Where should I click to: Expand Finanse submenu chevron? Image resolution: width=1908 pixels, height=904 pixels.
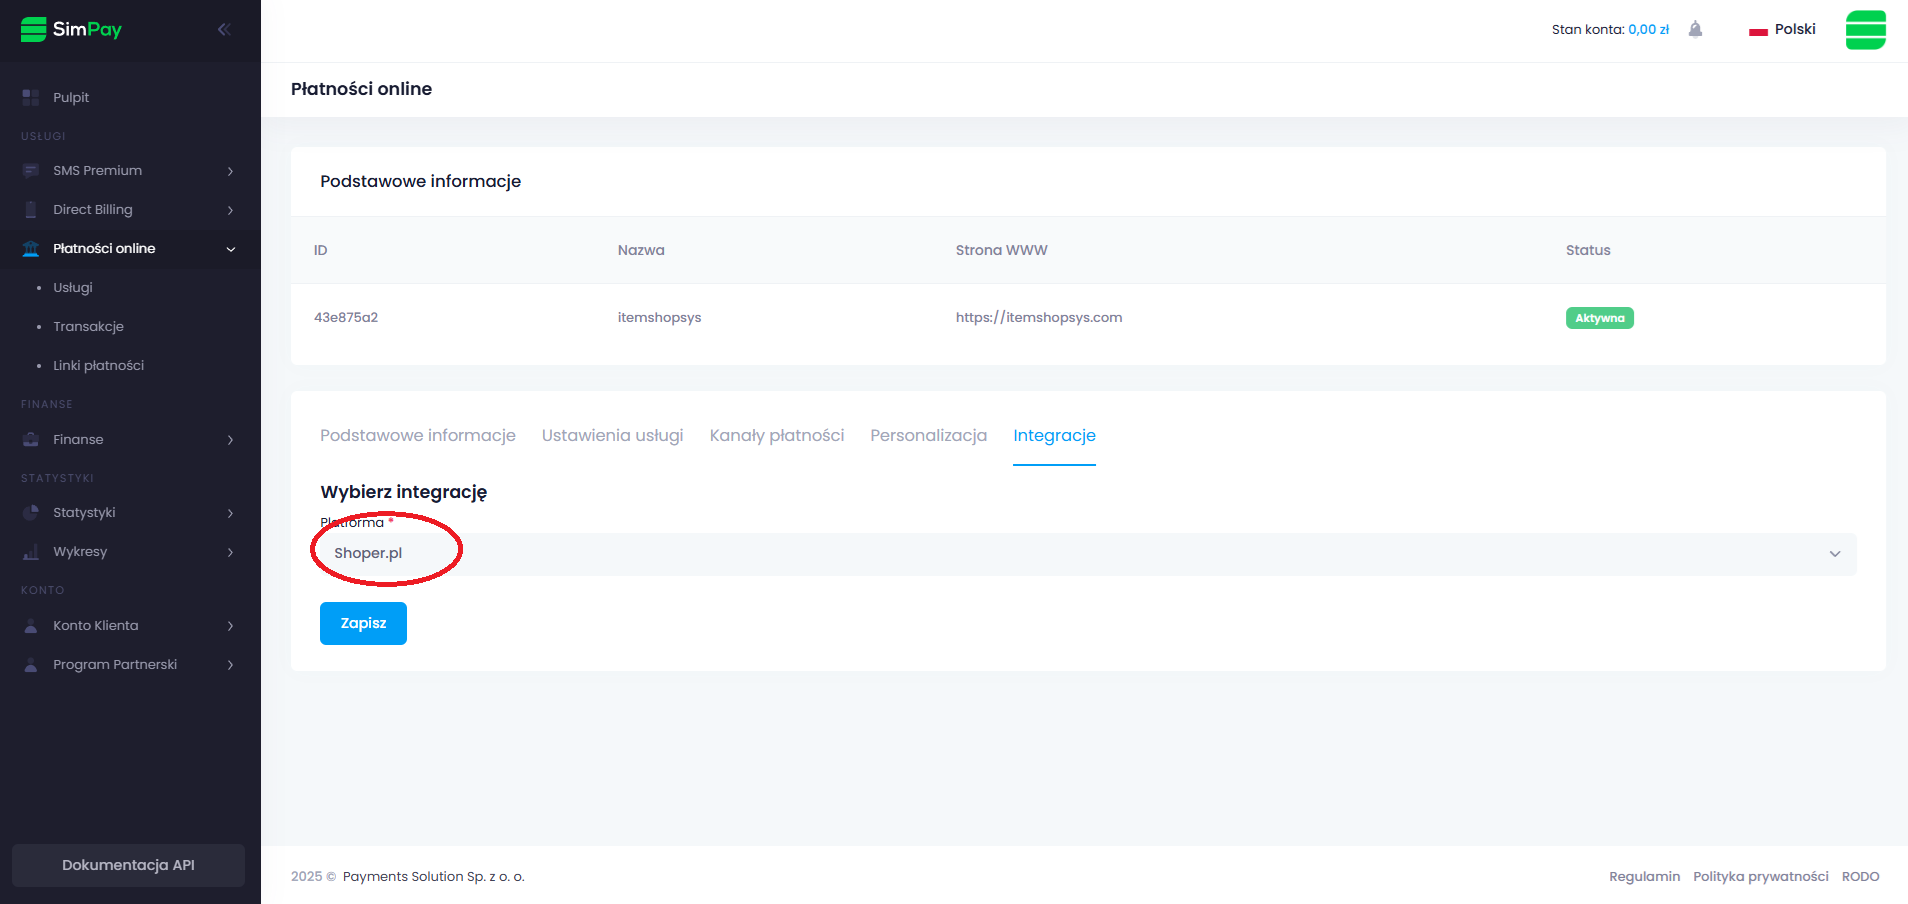[x=230, y=440]
